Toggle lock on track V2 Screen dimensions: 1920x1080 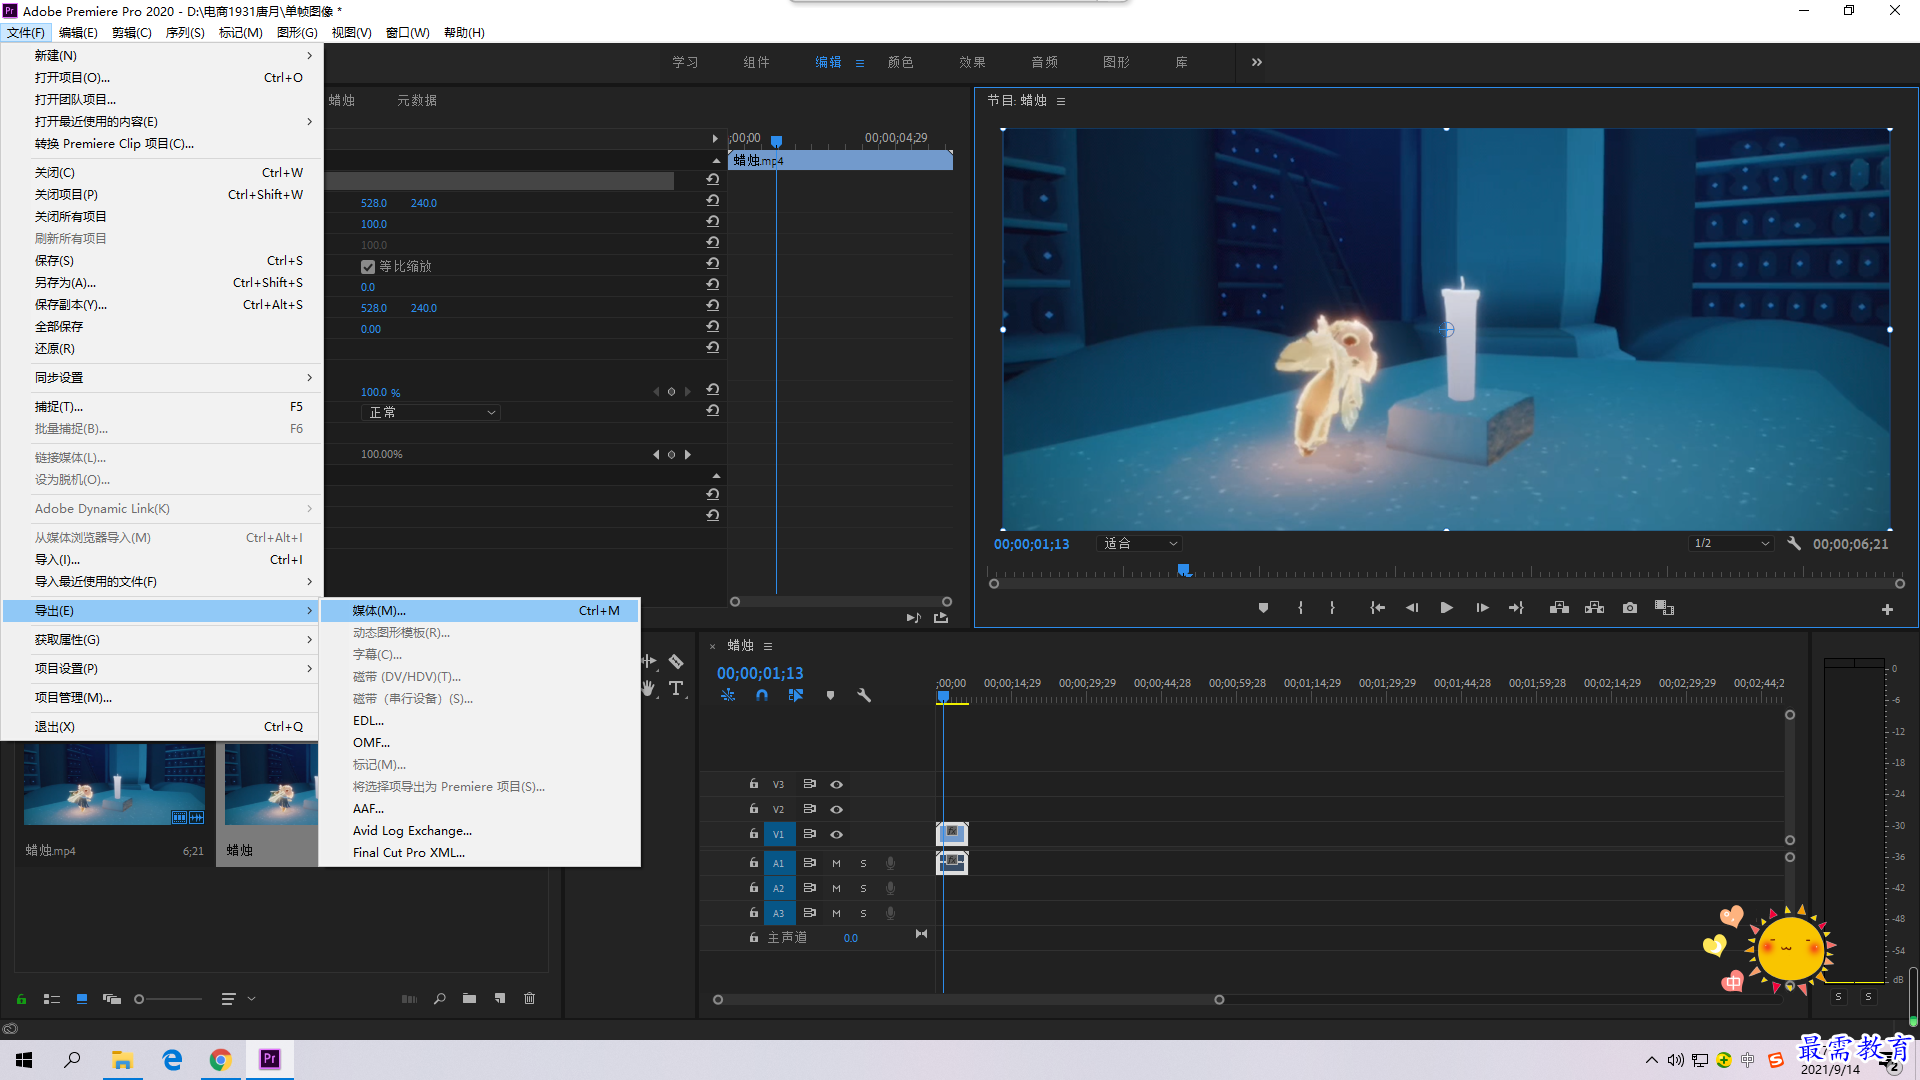(754, 808)
